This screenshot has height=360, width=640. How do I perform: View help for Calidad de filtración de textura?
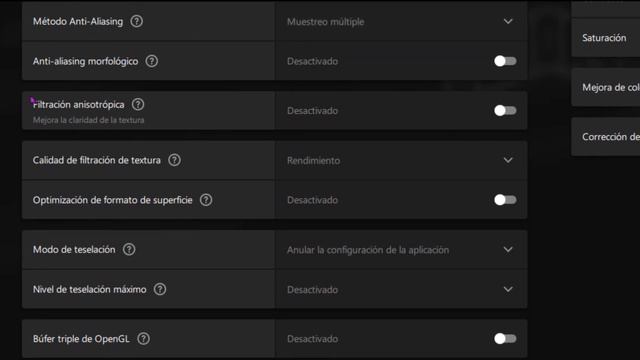pos(174,160)
